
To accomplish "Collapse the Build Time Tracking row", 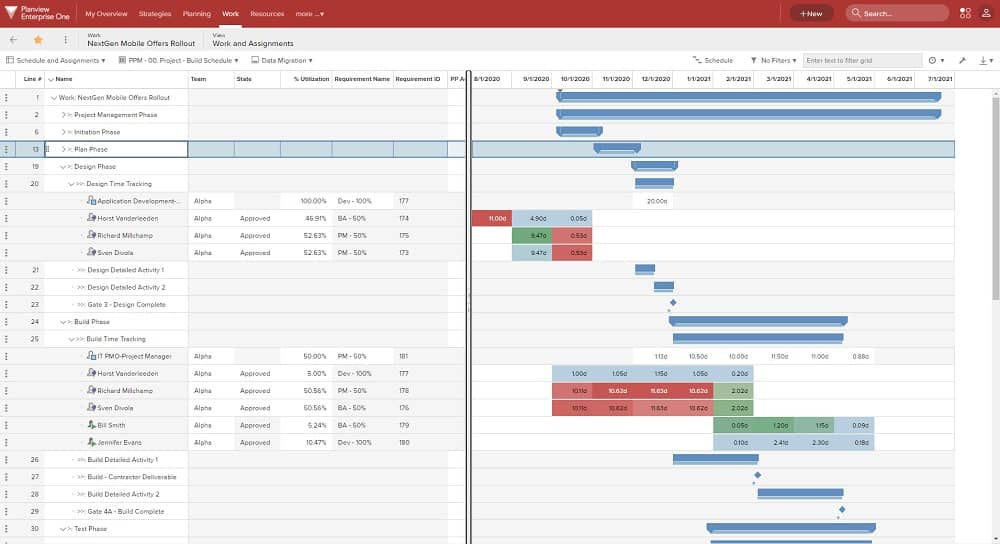I will 71,339.
